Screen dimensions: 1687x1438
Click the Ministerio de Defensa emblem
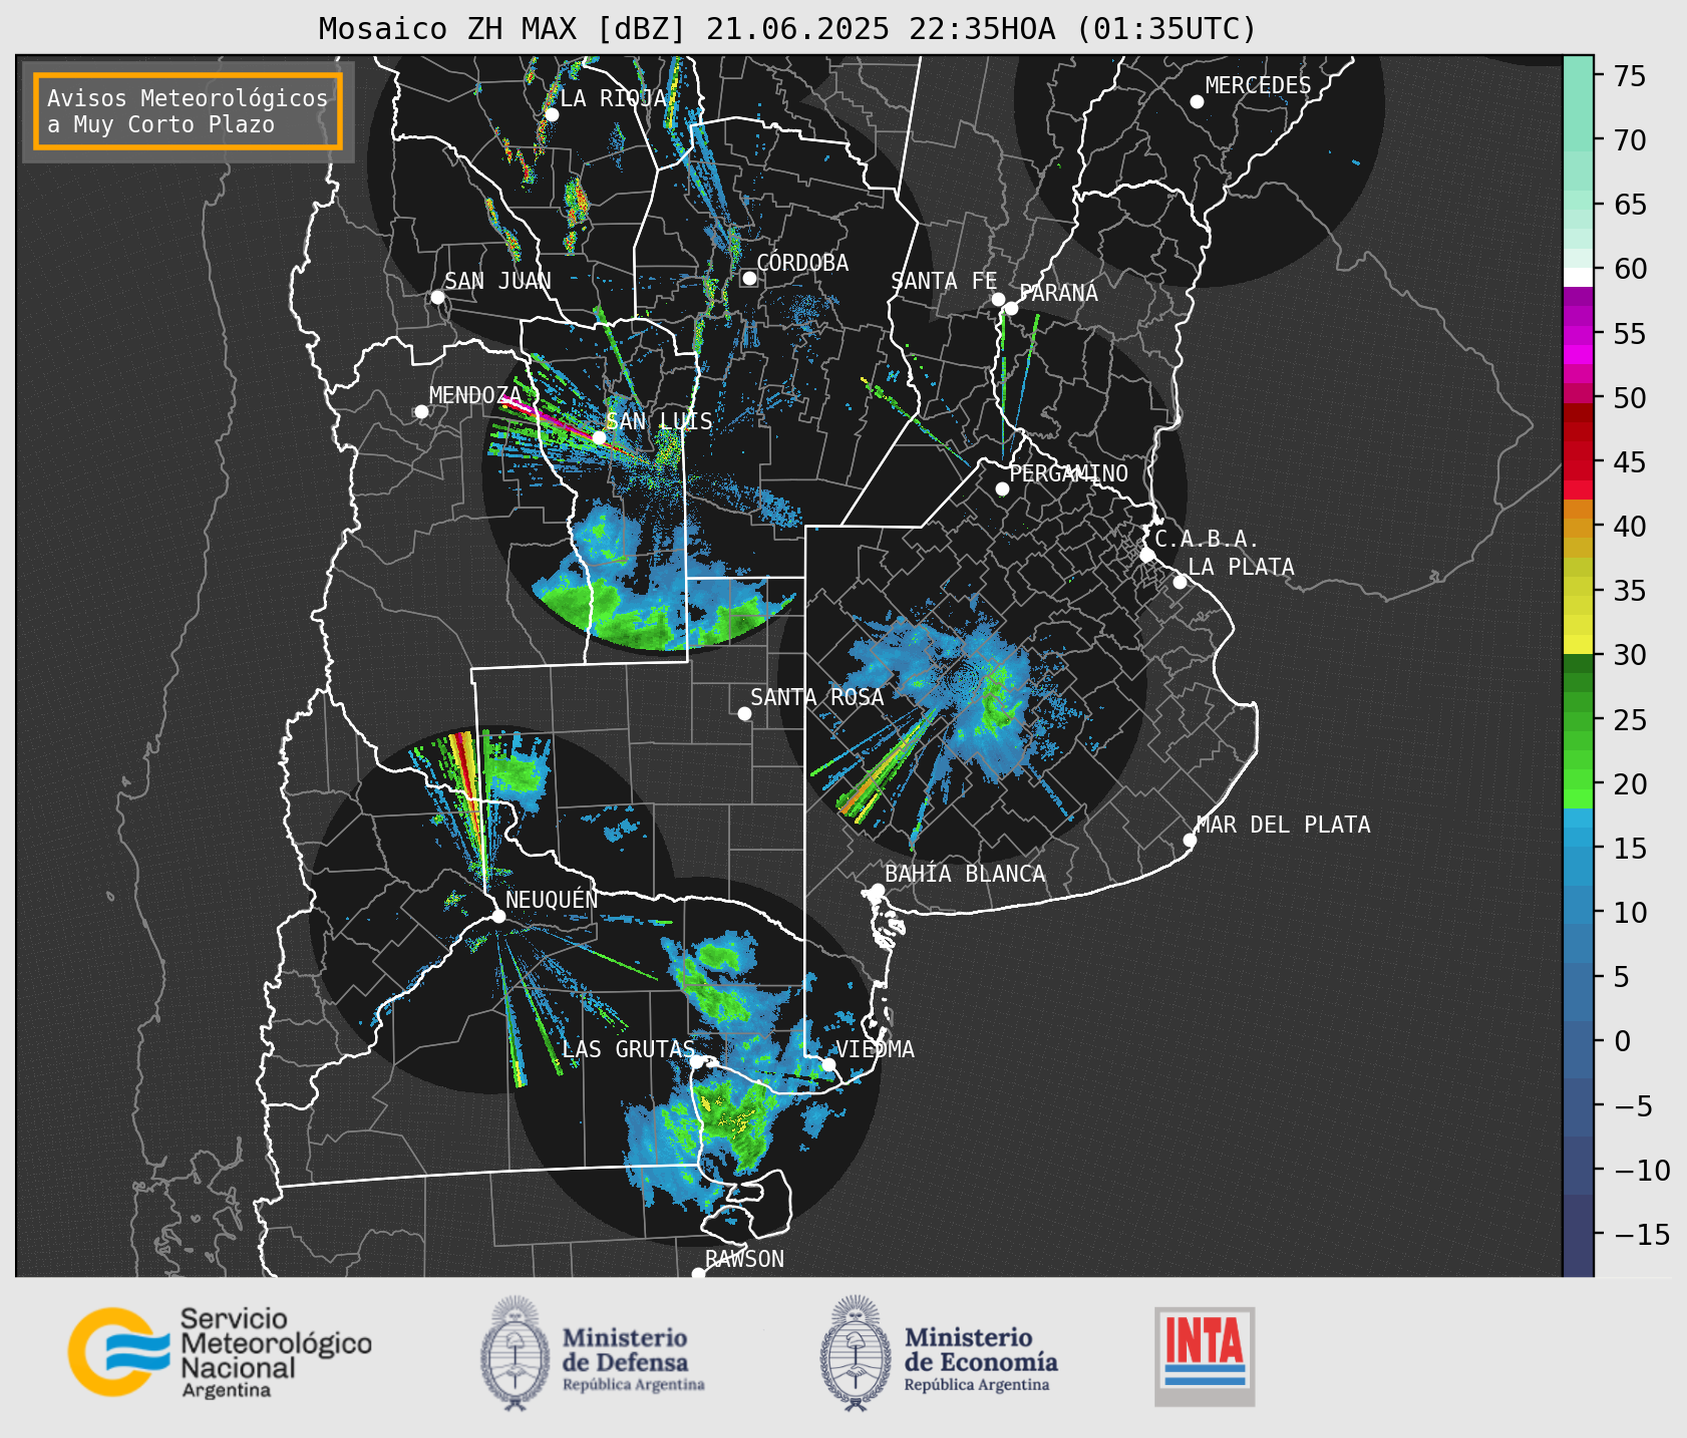[x=516, y=1353]
